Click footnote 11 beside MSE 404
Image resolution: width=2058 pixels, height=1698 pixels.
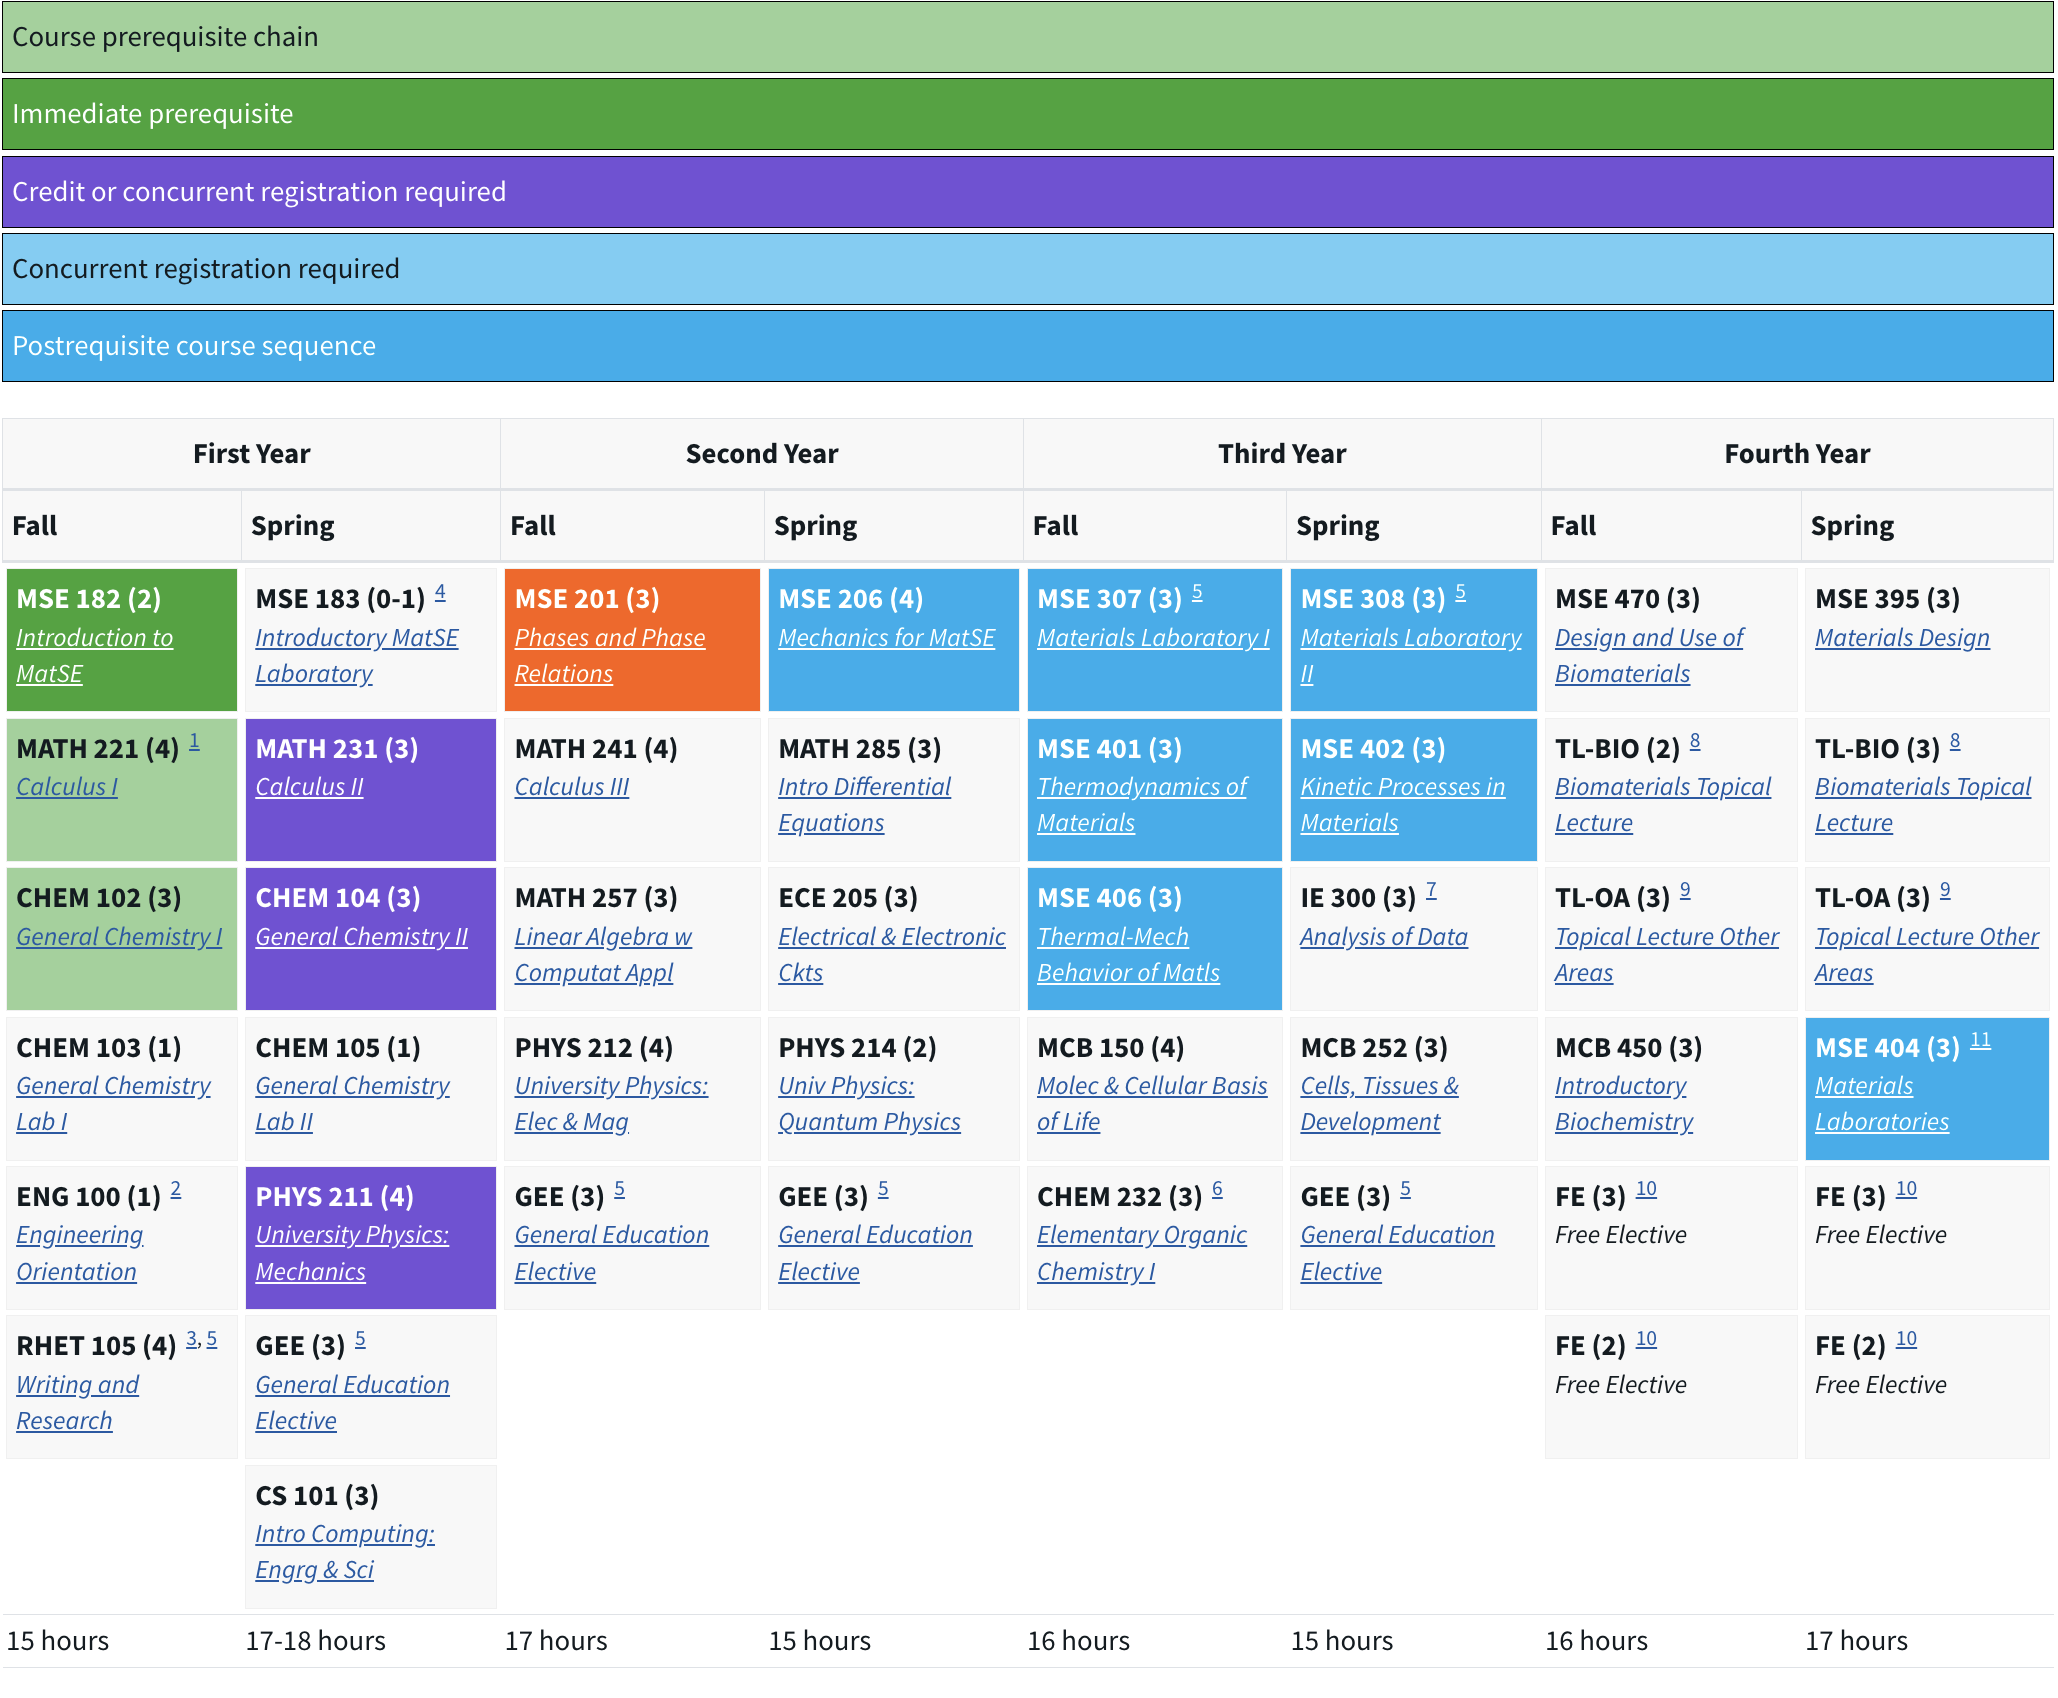click(x=1980, y=1041)
